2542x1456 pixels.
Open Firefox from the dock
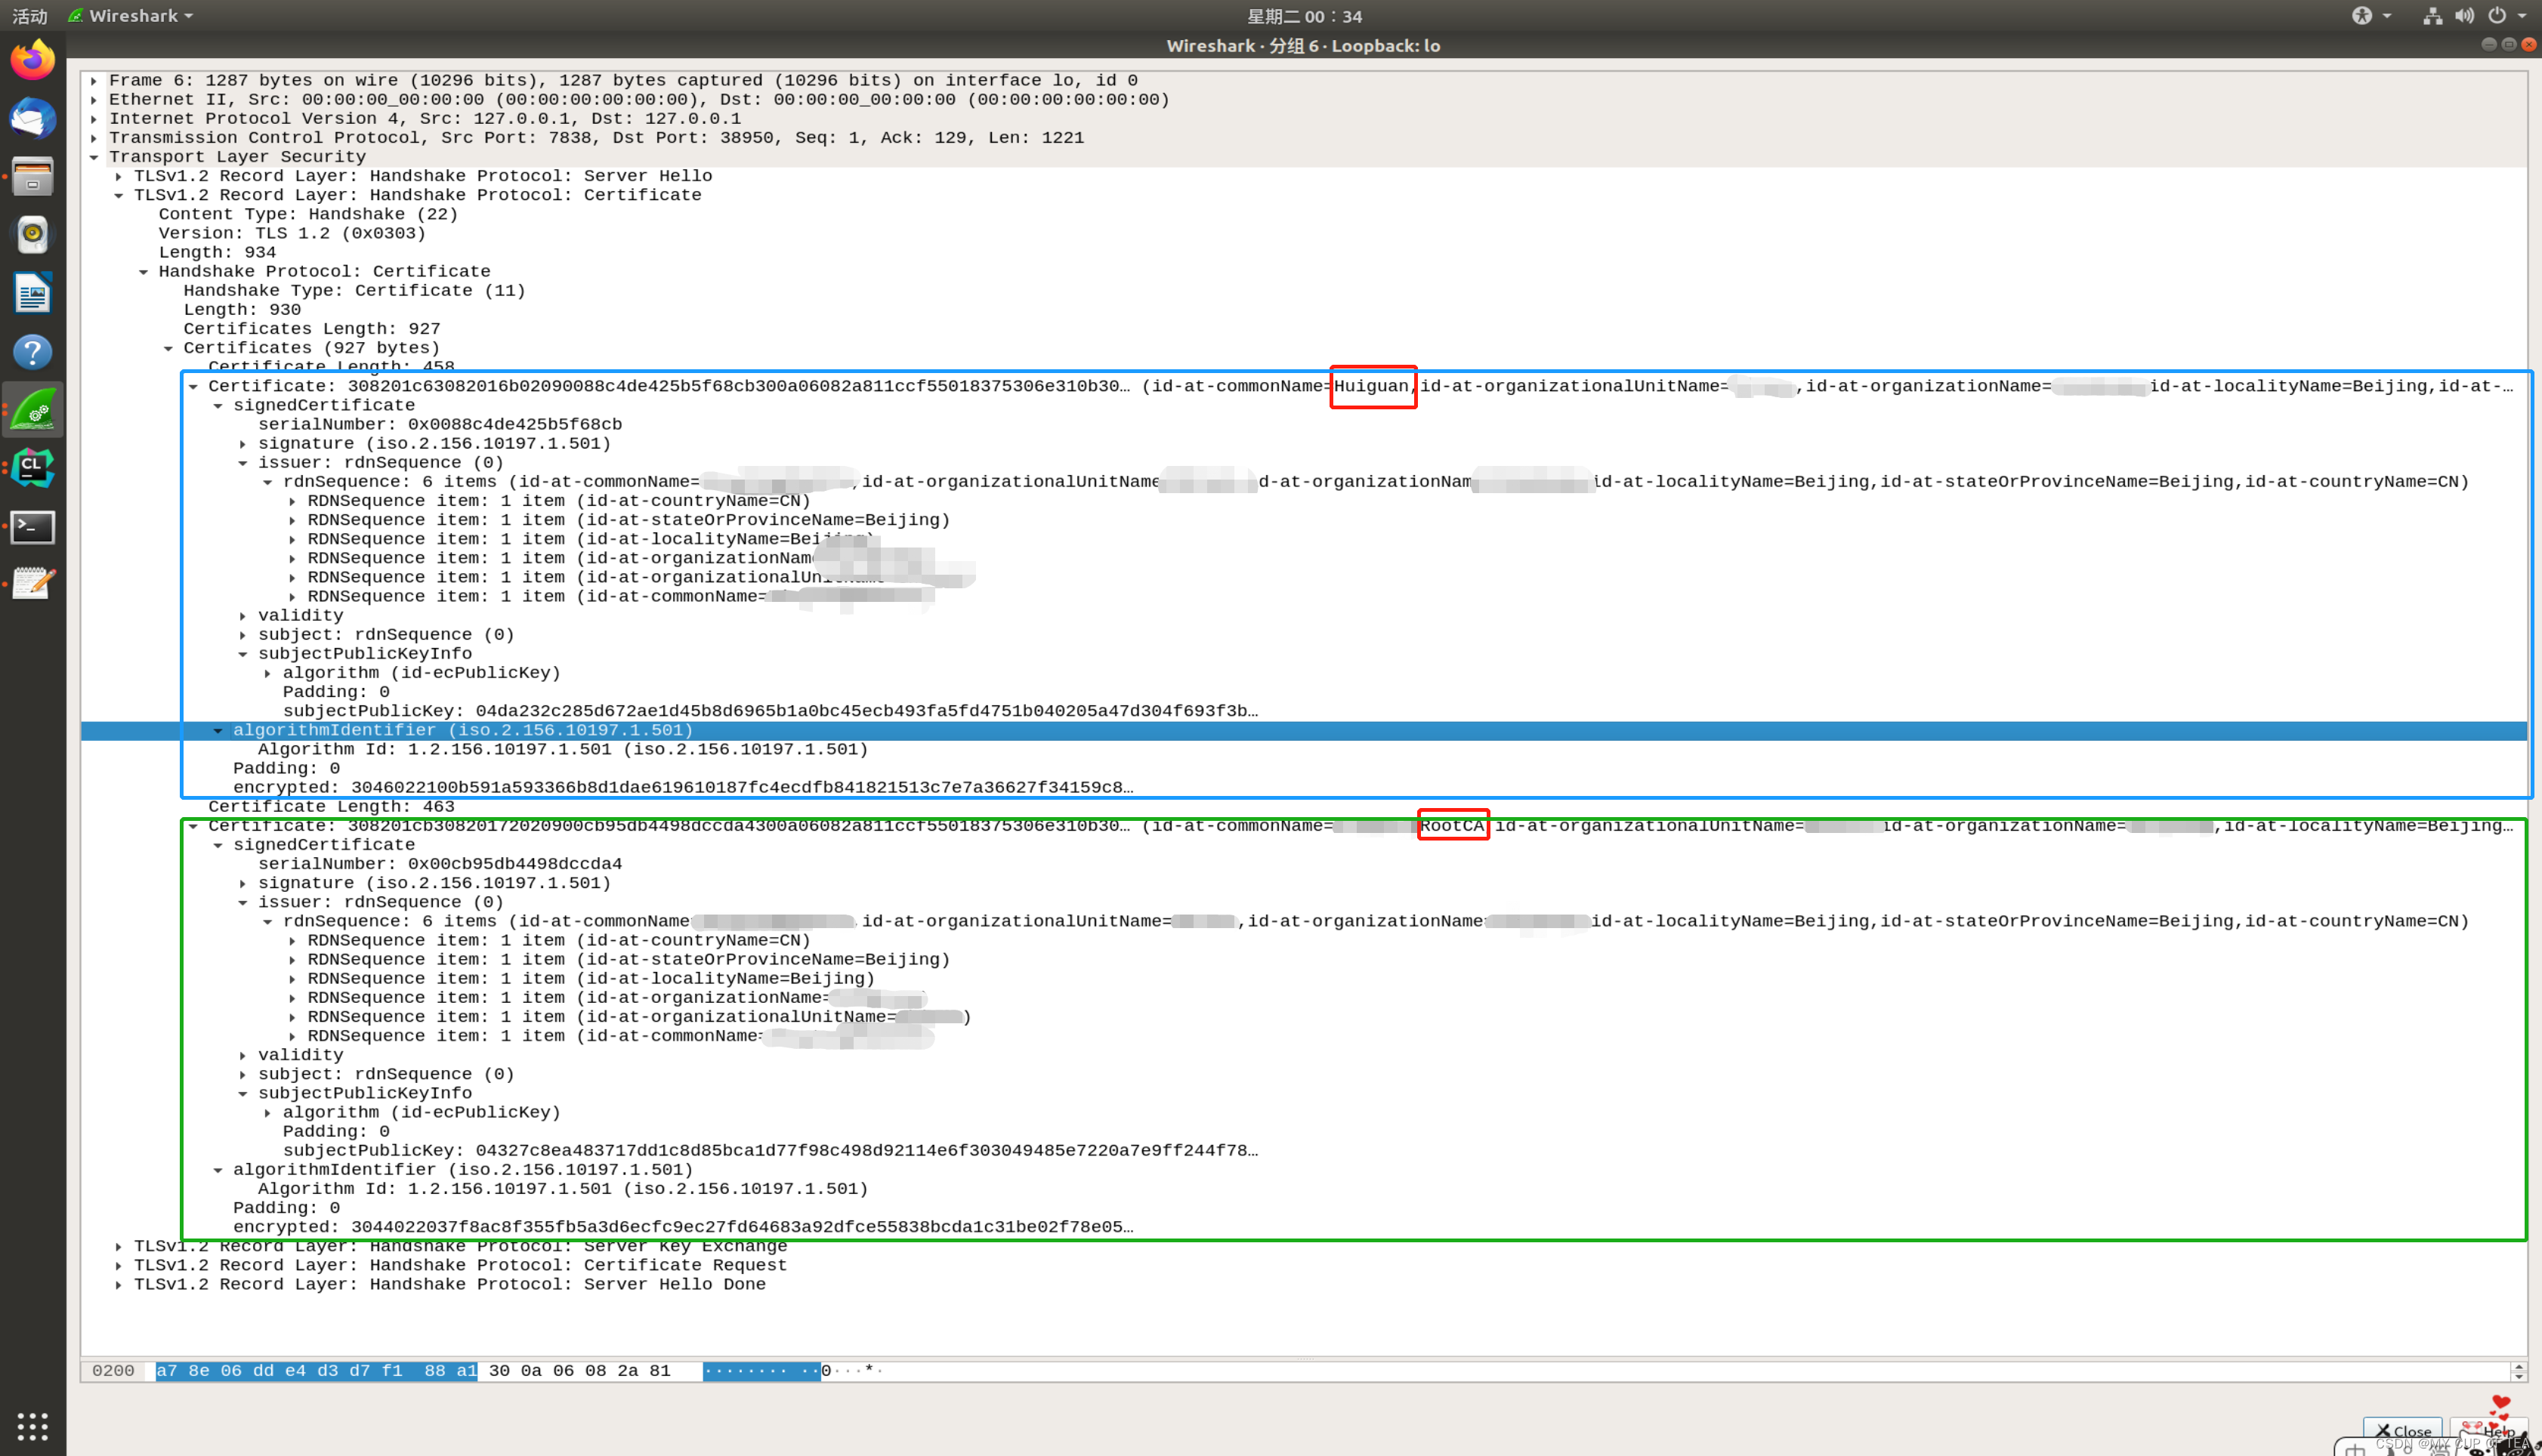32,60
